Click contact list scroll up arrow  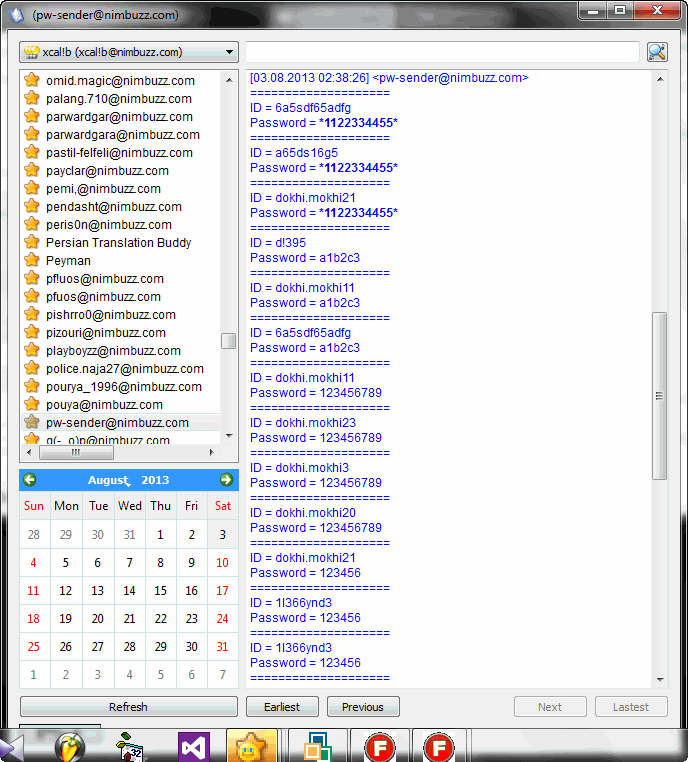click(229, 80)
